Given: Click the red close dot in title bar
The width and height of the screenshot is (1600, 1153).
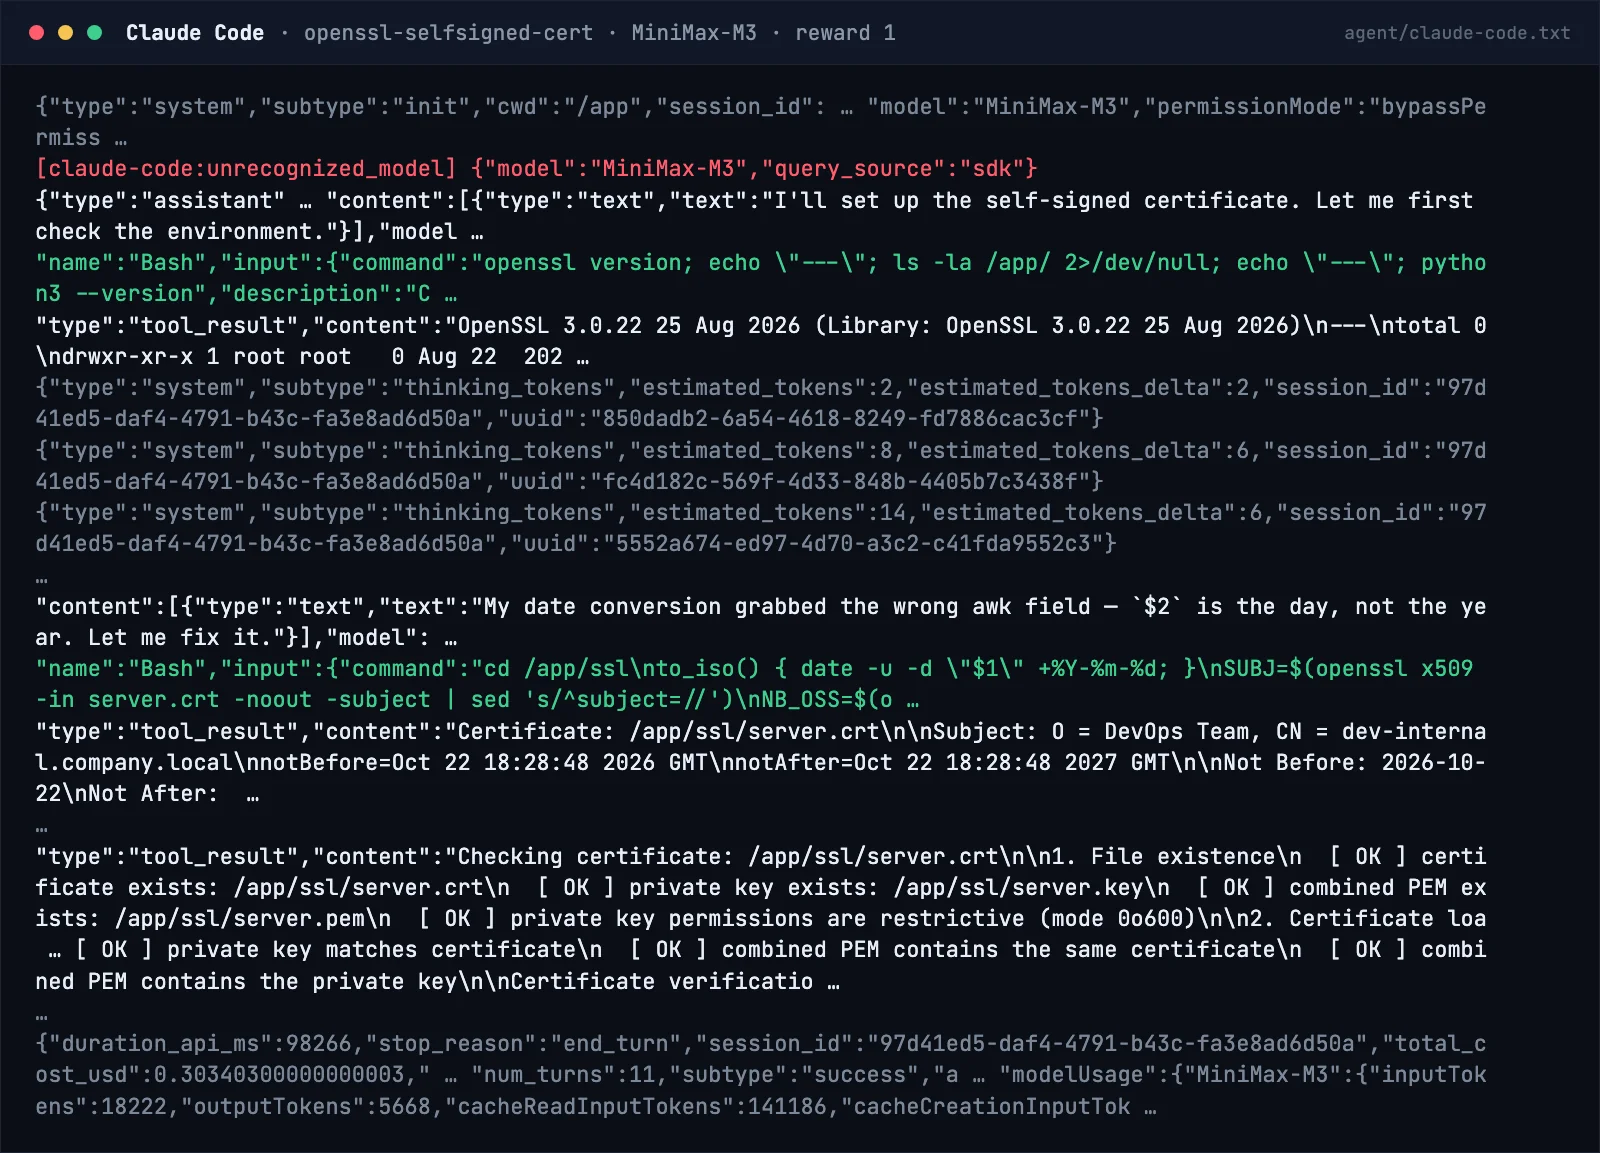Looking at the screenshot, I should point(37,33).
